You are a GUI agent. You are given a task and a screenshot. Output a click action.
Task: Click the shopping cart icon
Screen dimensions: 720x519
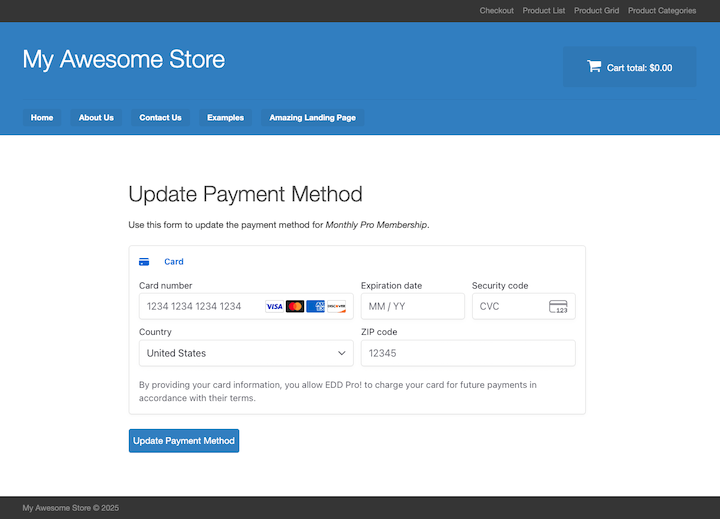coord(593,67)
